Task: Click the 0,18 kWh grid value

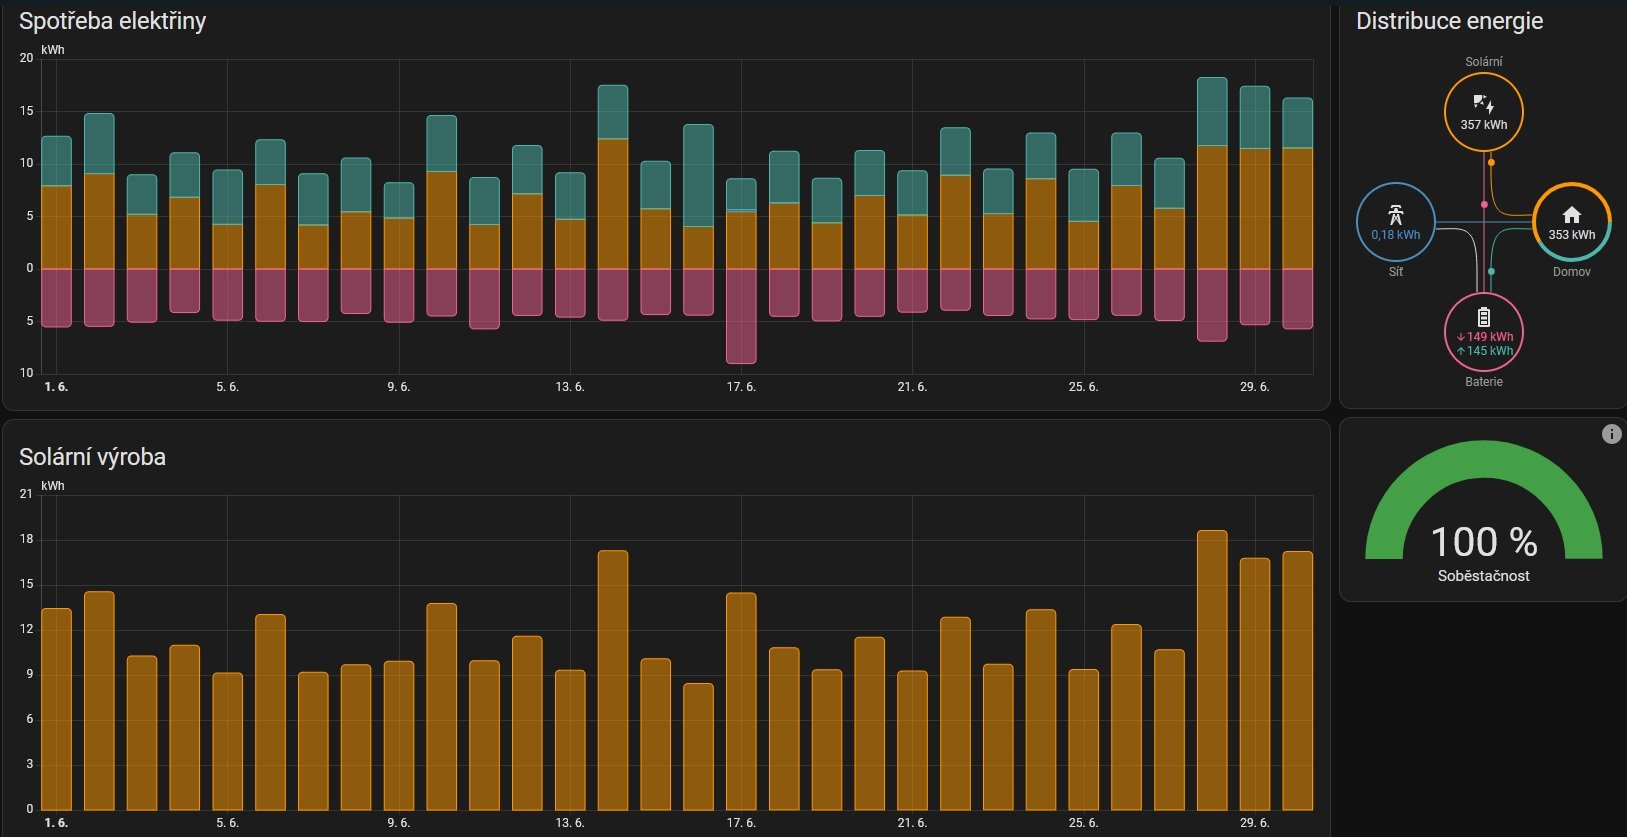Action: coord(1395,235)
